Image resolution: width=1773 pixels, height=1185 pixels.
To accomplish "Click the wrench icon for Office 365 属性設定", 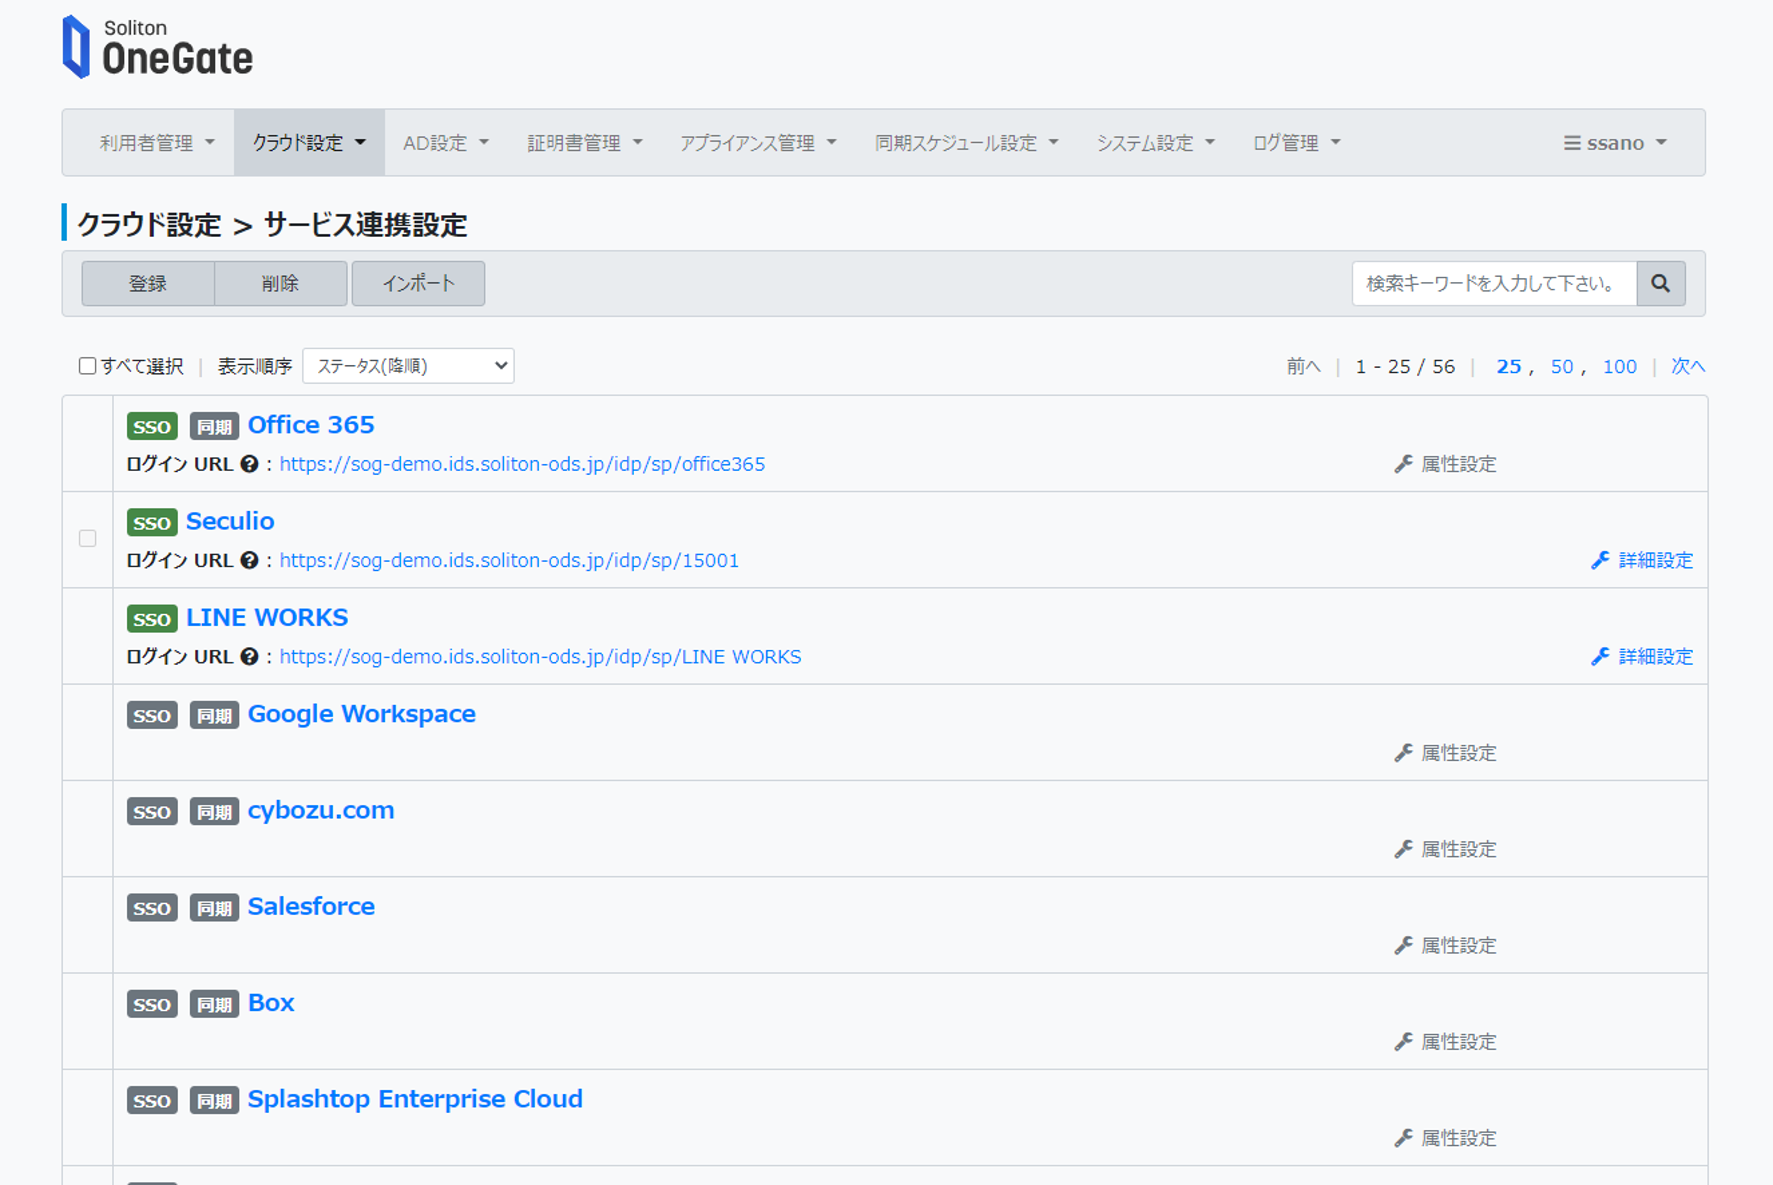I will pyautogui.click(x=1403, y=463).
